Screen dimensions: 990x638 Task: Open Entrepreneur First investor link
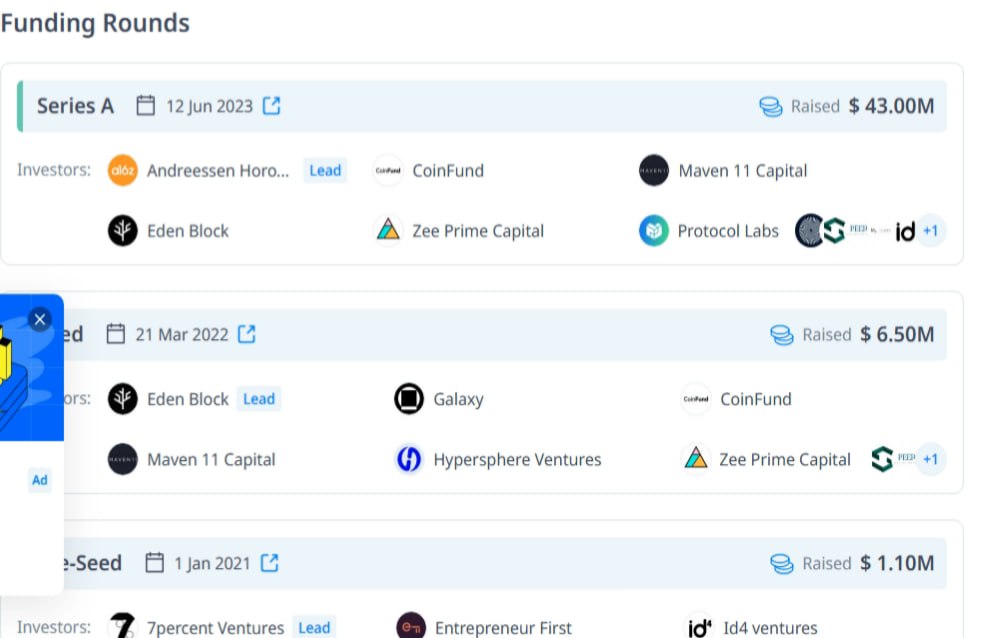coord(503,628)
